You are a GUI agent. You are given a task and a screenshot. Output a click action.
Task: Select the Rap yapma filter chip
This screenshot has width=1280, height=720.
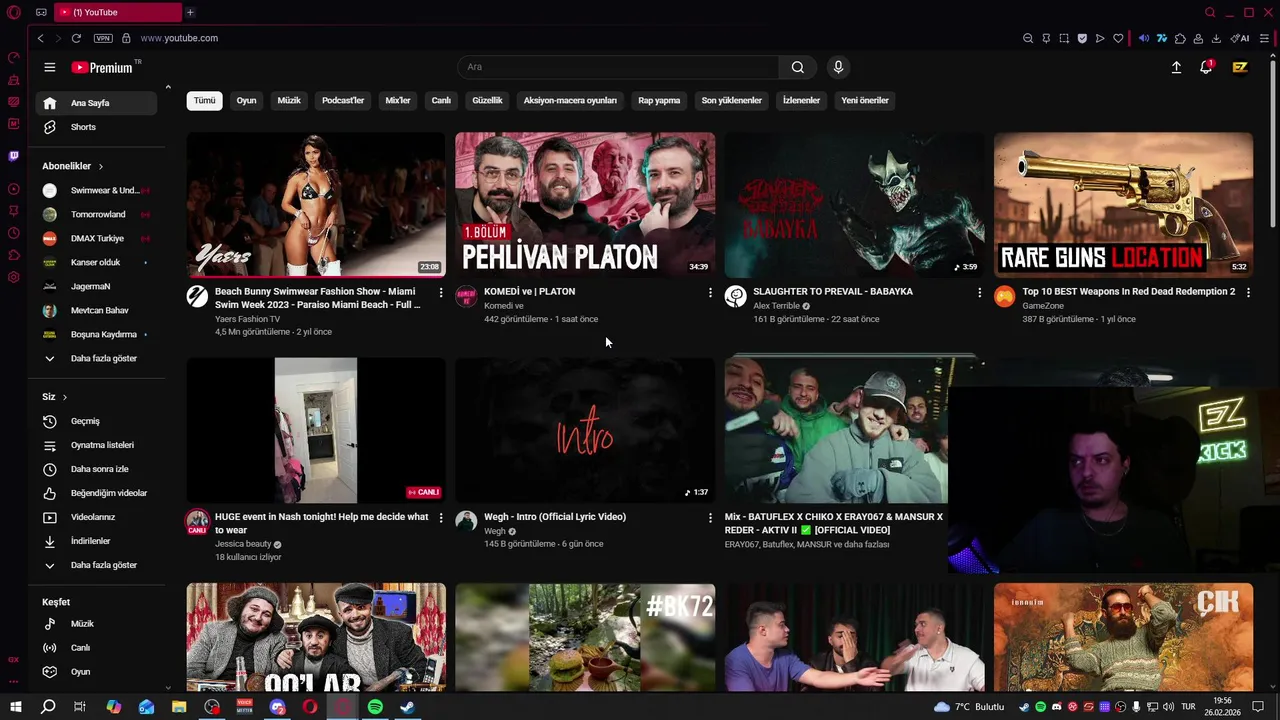pyautogui.click(x=659, y=100)
